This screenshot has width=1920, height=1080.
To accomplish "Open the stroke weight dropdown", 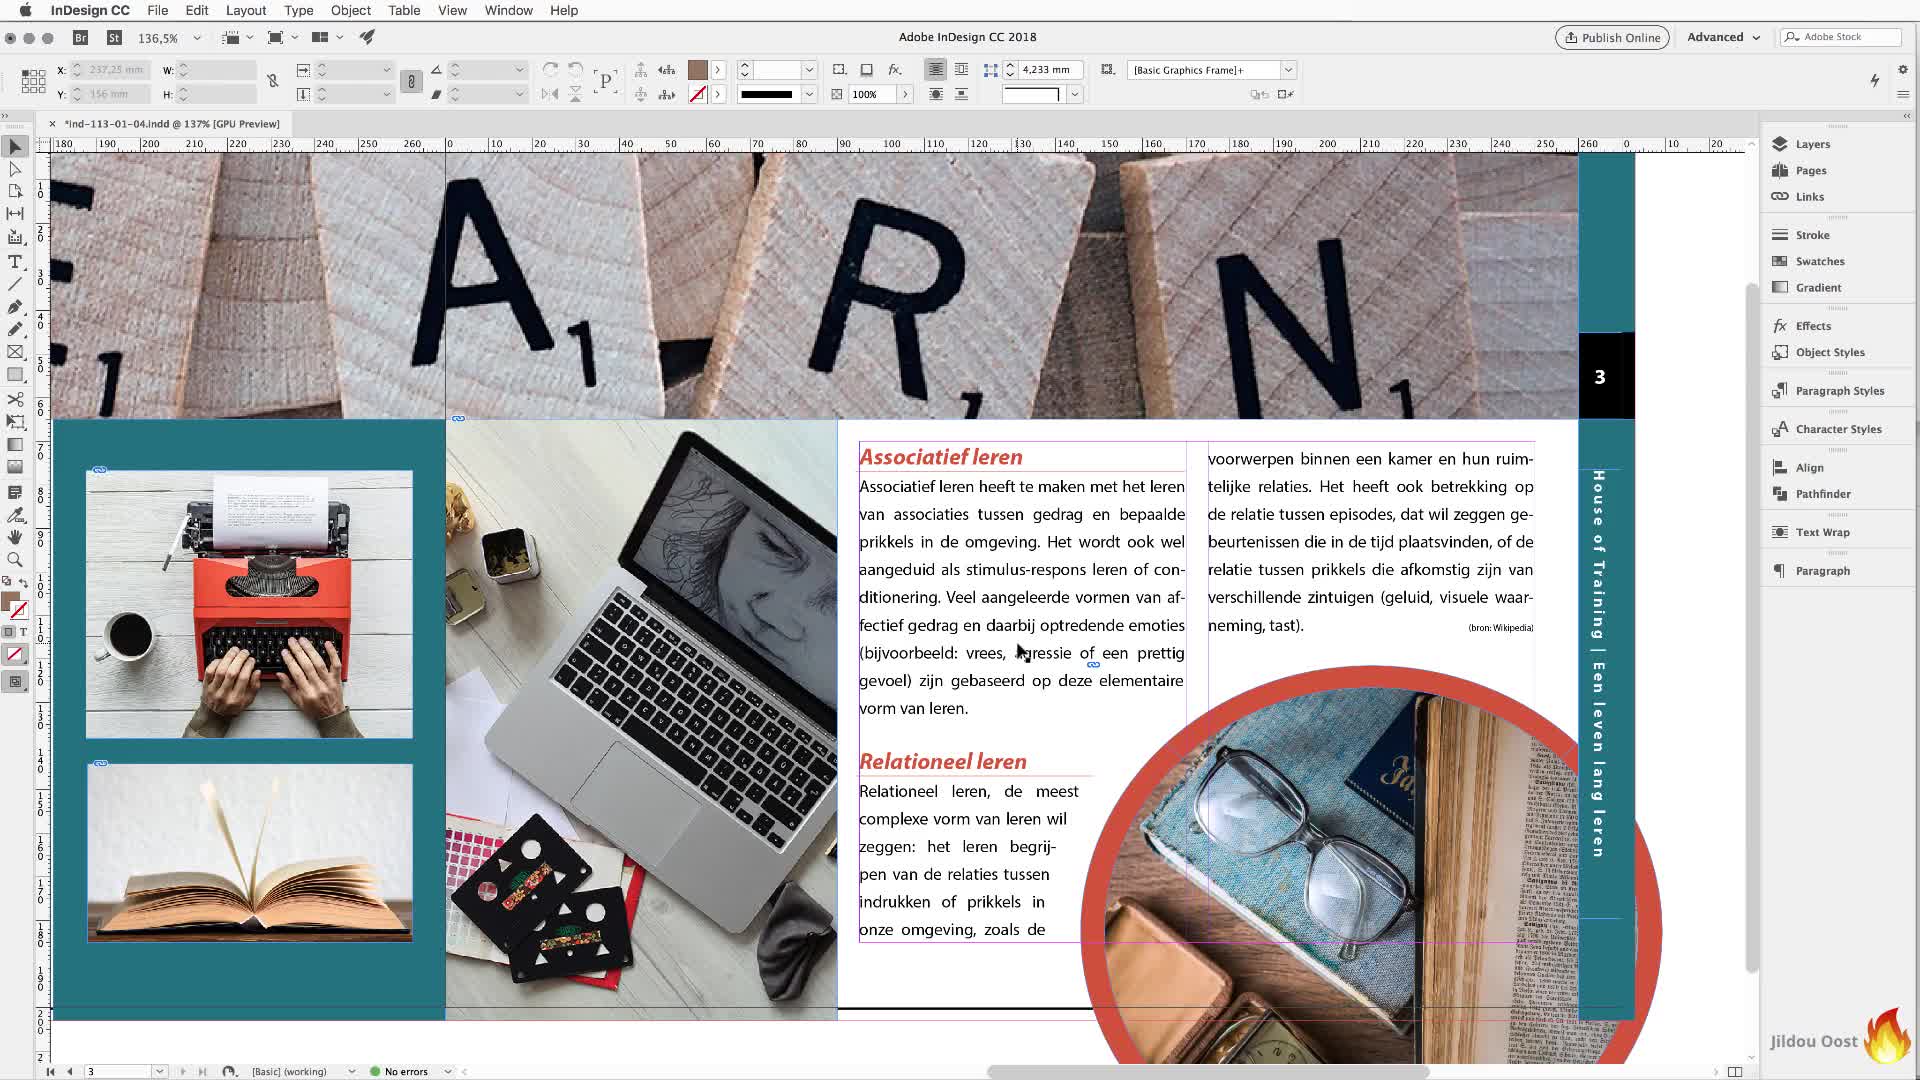I will 809,70.
